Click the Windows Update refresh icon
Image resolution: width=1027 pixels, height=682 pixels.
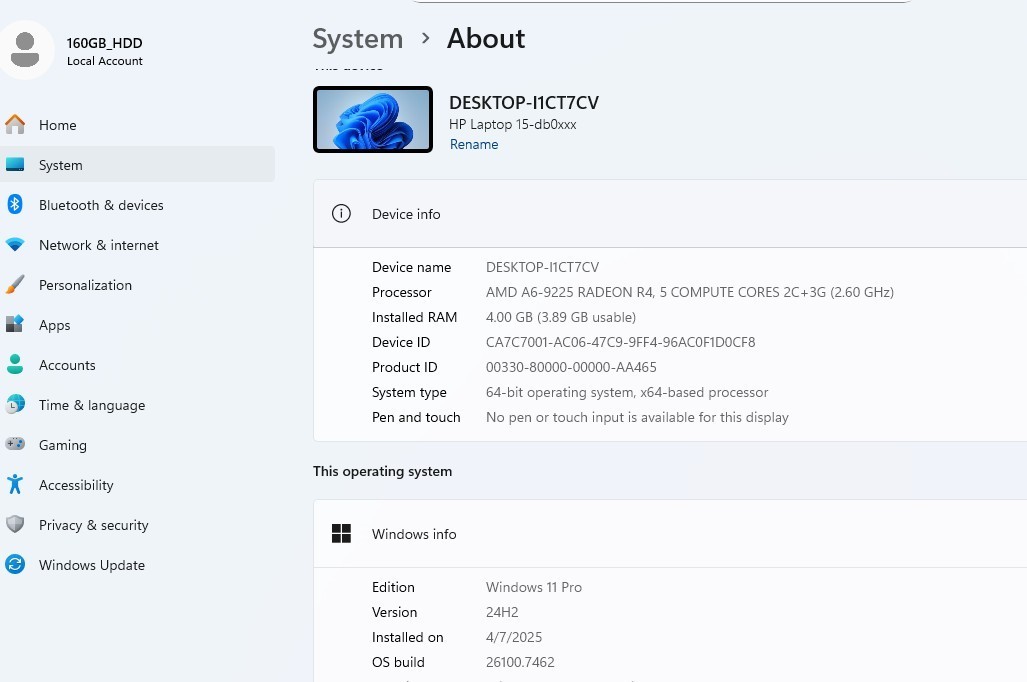pyautogui.click(x=15, y=564)
